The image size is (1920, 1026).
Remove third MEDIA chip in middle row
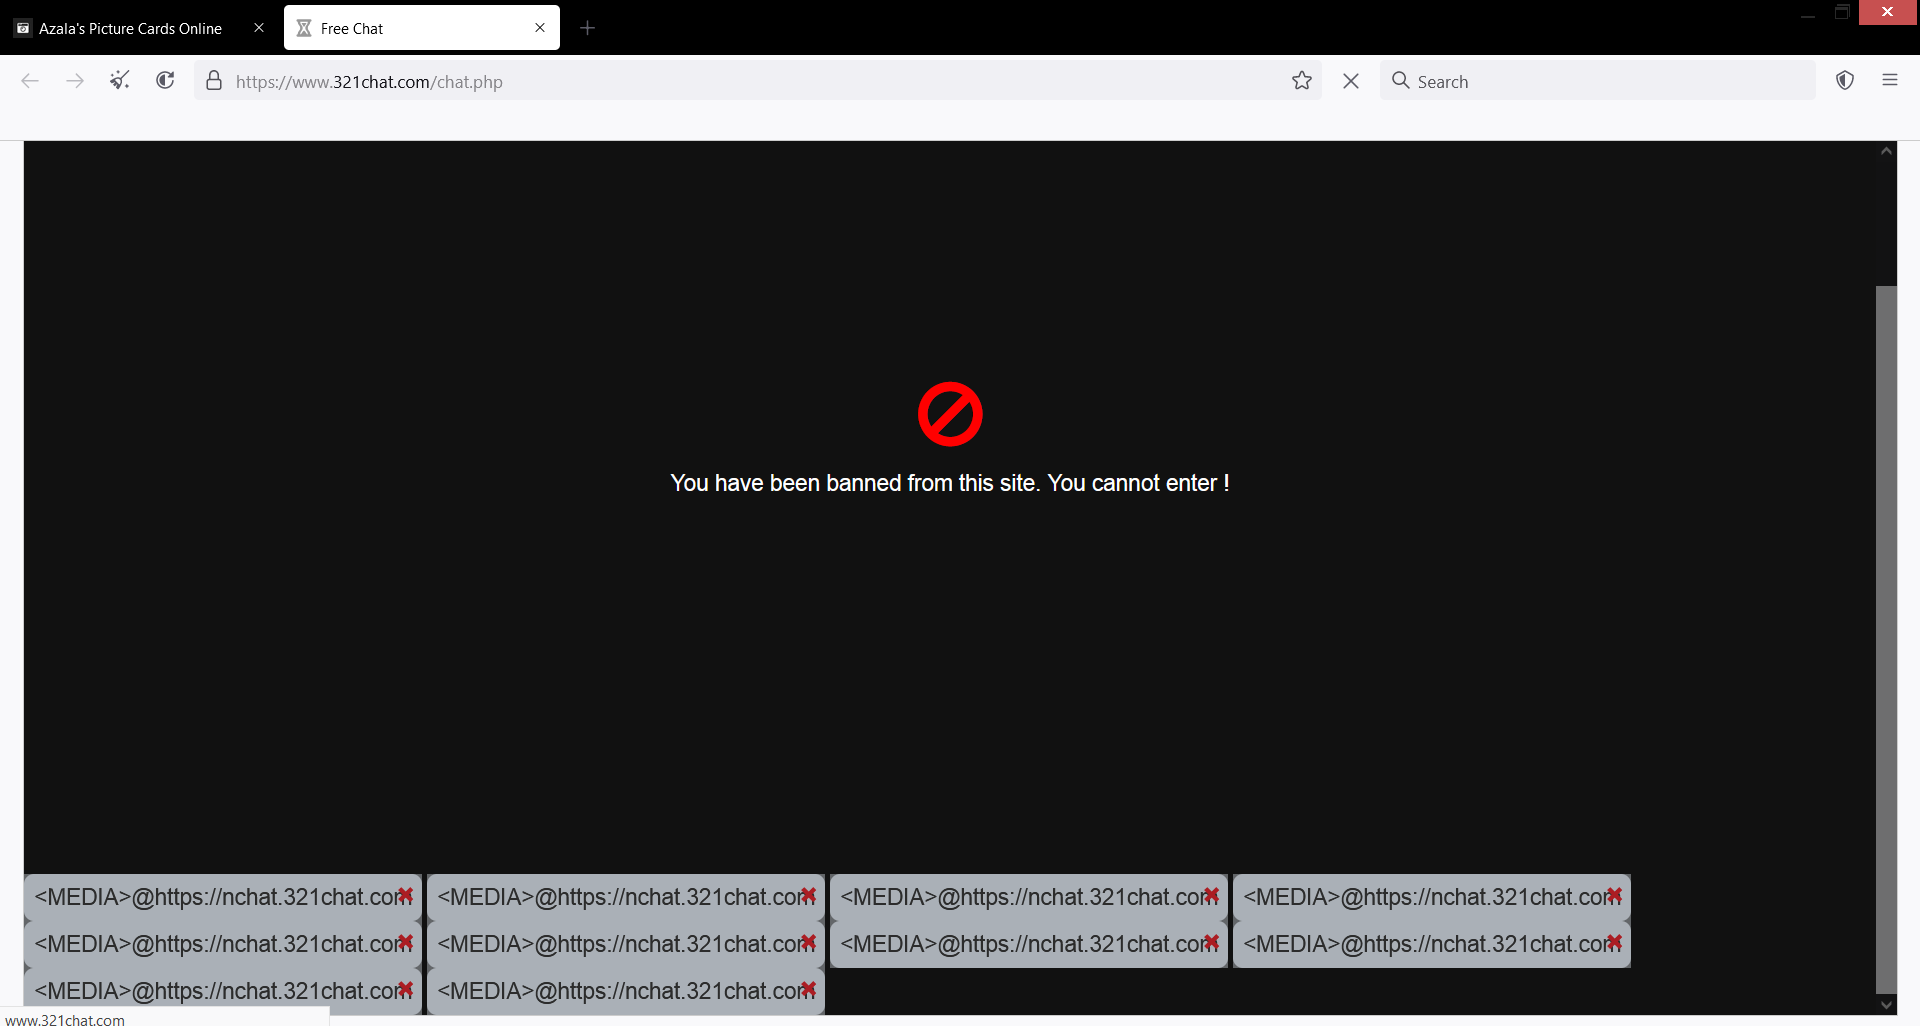(1211, 942)
